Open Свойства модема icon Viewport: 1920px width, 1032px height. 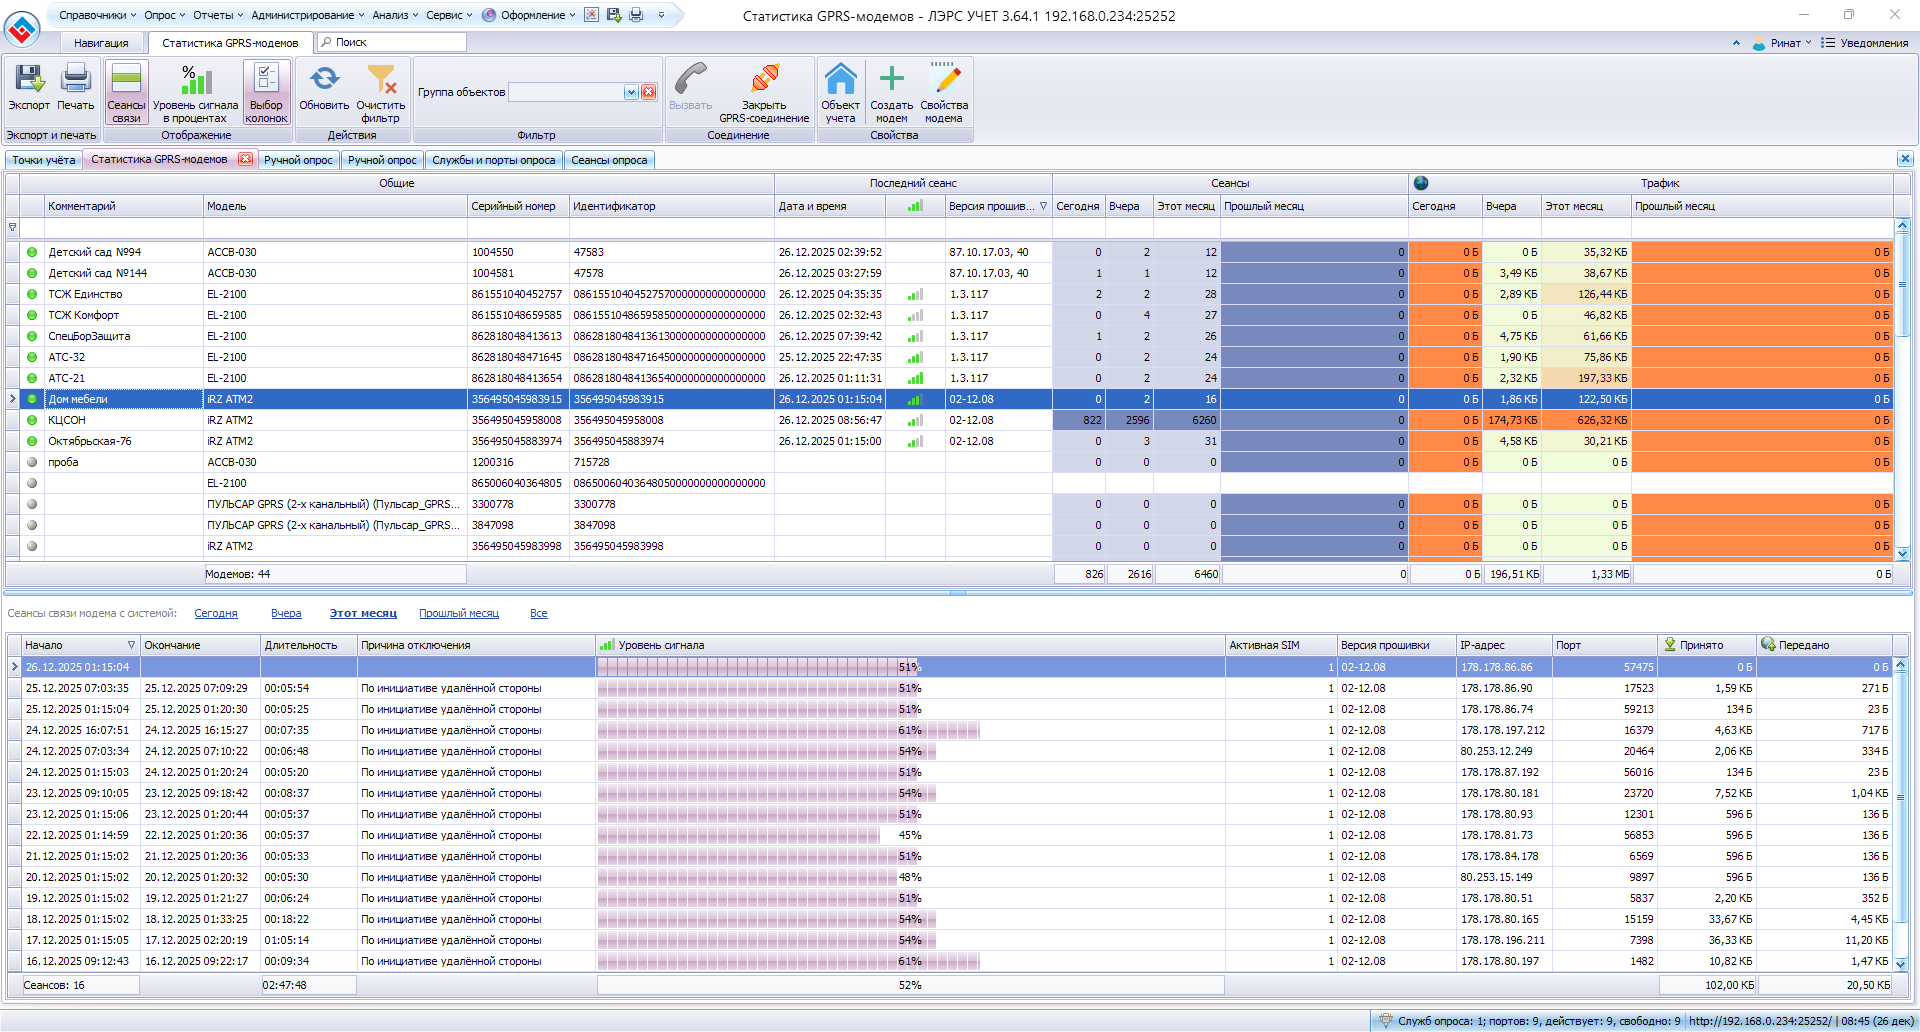coord(944,80)
